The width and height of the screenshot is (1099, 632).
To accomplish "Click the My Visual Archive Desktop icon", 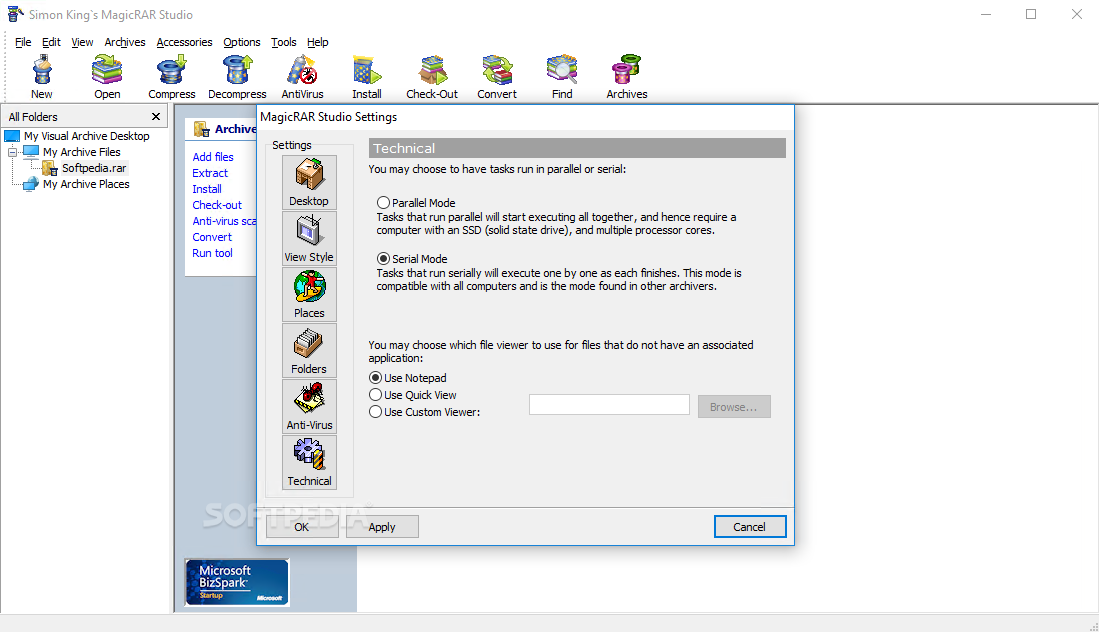I will pos(12,136).
